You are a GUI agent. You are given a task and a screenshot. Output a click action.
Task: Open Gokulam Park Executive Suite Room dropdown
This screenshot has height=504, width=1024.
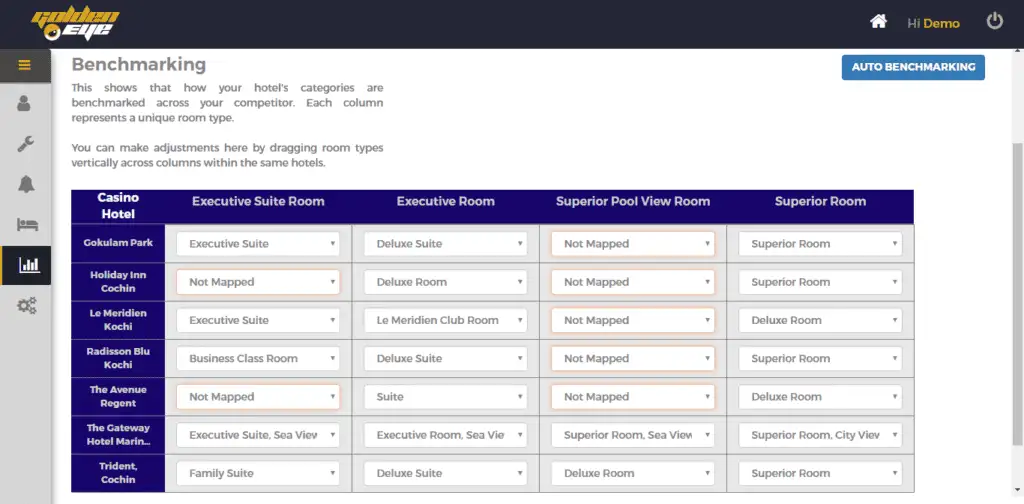[258, 244]
